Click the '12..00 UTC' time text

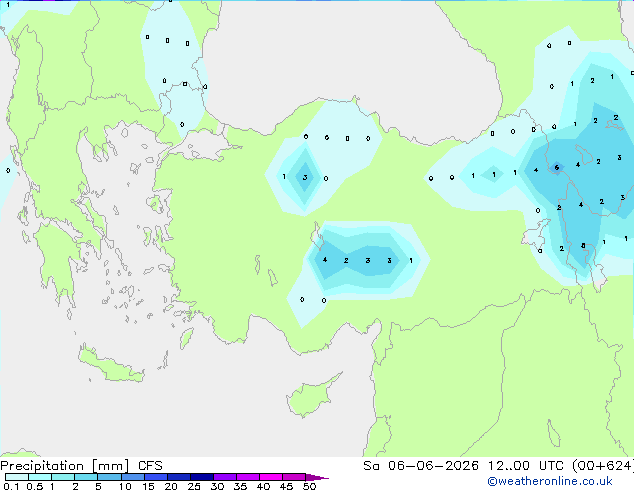(526, 466)
